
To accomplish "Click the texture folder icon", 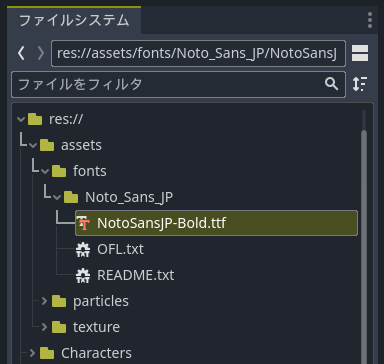I will (59, 327).
